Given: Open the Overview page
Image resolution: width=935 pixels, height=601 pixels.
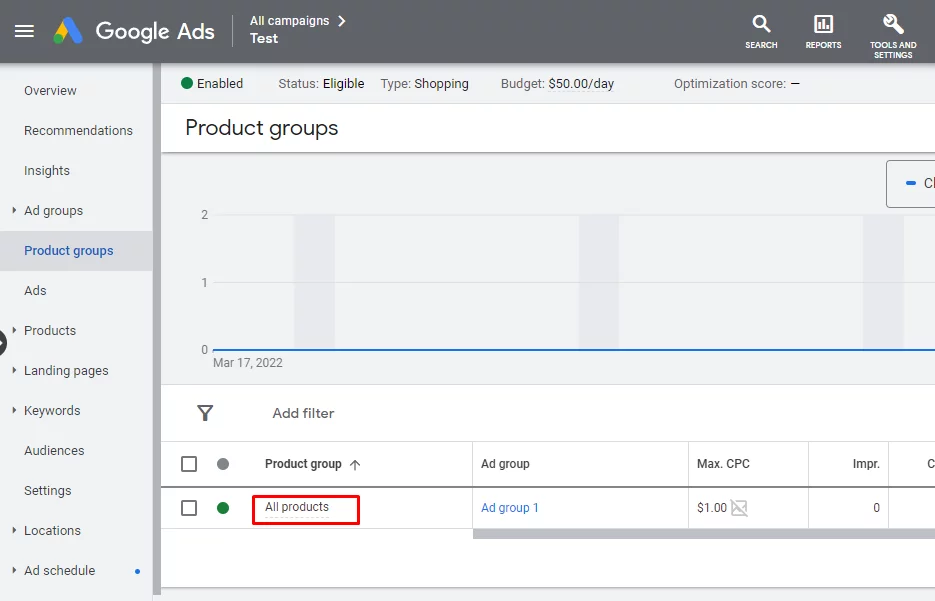Looking at the screenshot, I should pos(50,91).
